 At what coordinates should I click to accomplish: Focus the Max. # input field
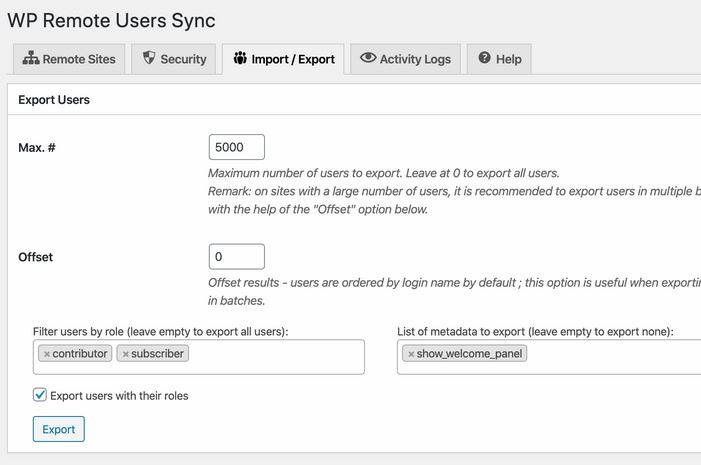pos(236,147)
